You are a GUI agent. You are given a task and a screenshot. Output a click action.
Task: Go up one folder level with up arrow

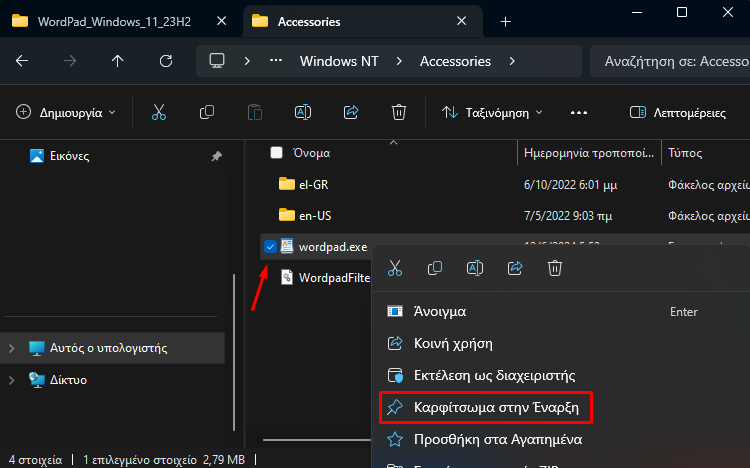click(118, 61)
